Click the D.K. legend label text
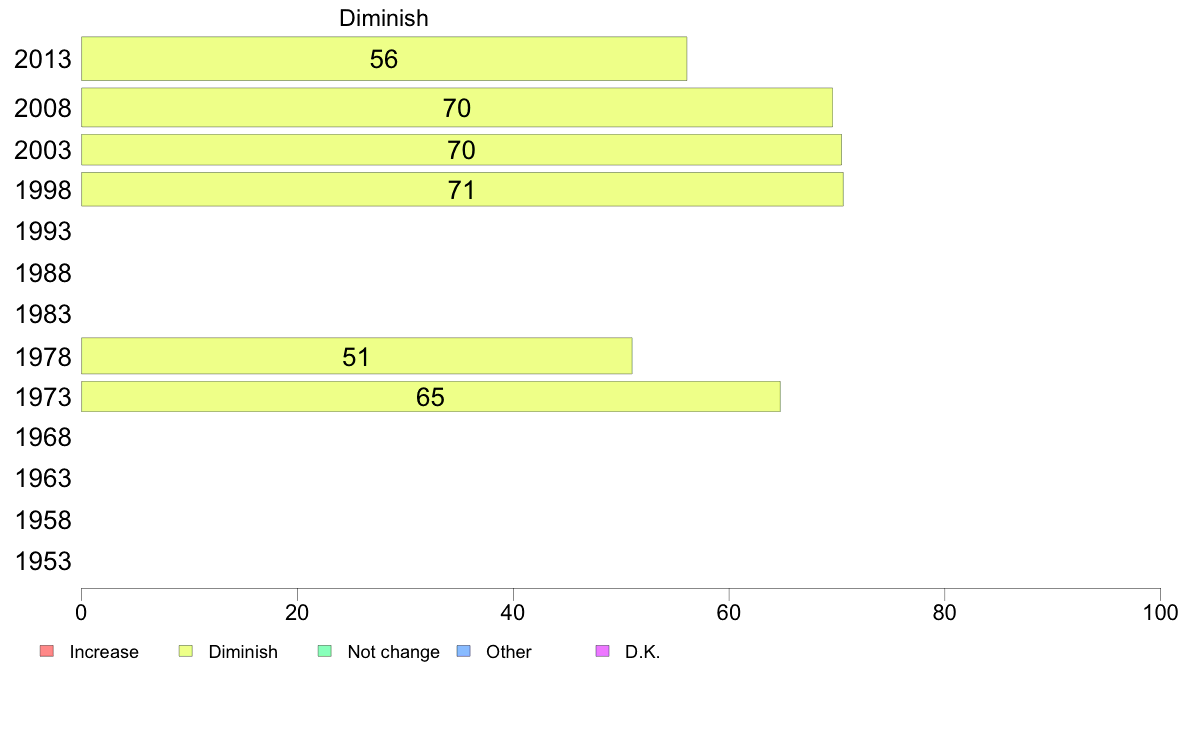This screenshot has height=736, width=1188. (643, 652)
